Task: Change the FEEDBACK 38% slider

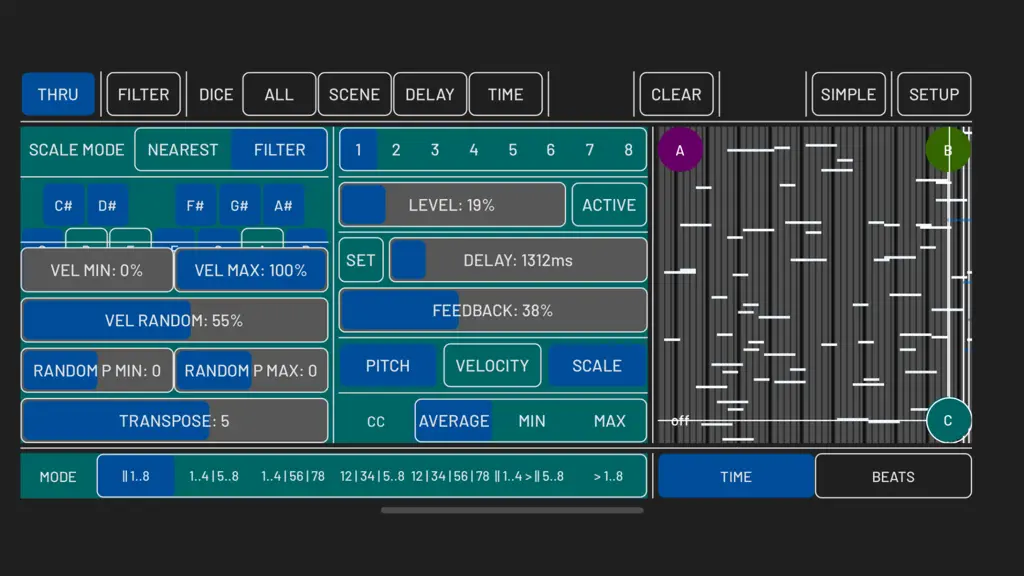Action: click(493, 310)
